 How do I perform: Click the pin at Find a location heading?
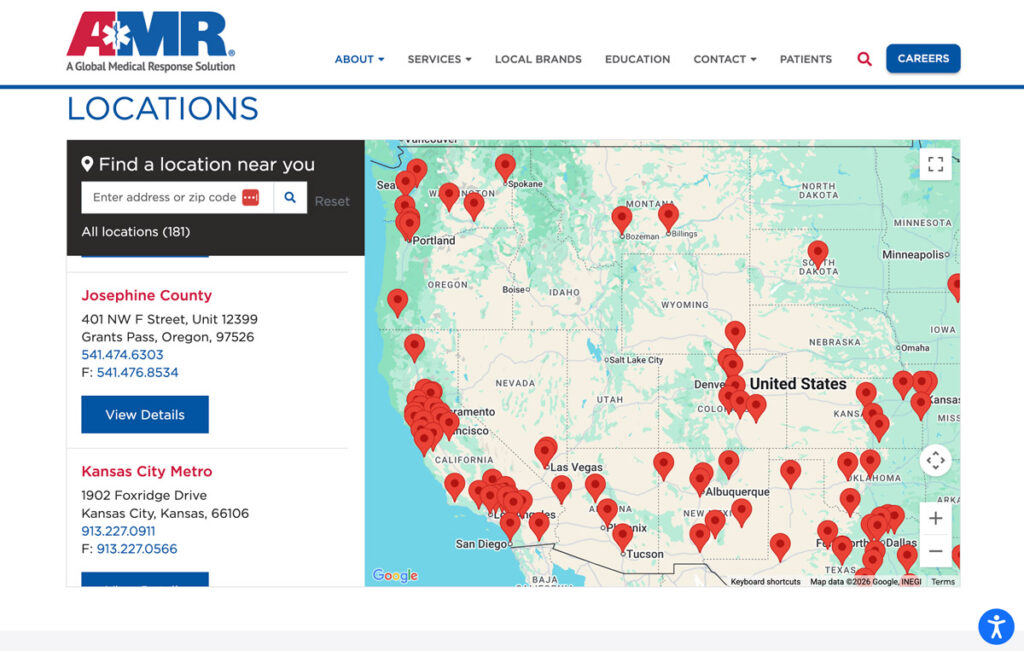(87, 164)
